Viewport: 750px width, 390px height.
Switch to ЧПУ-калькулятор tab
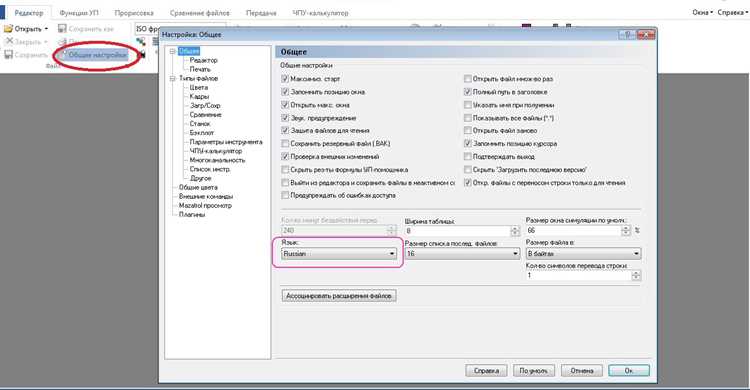[320, 13]
